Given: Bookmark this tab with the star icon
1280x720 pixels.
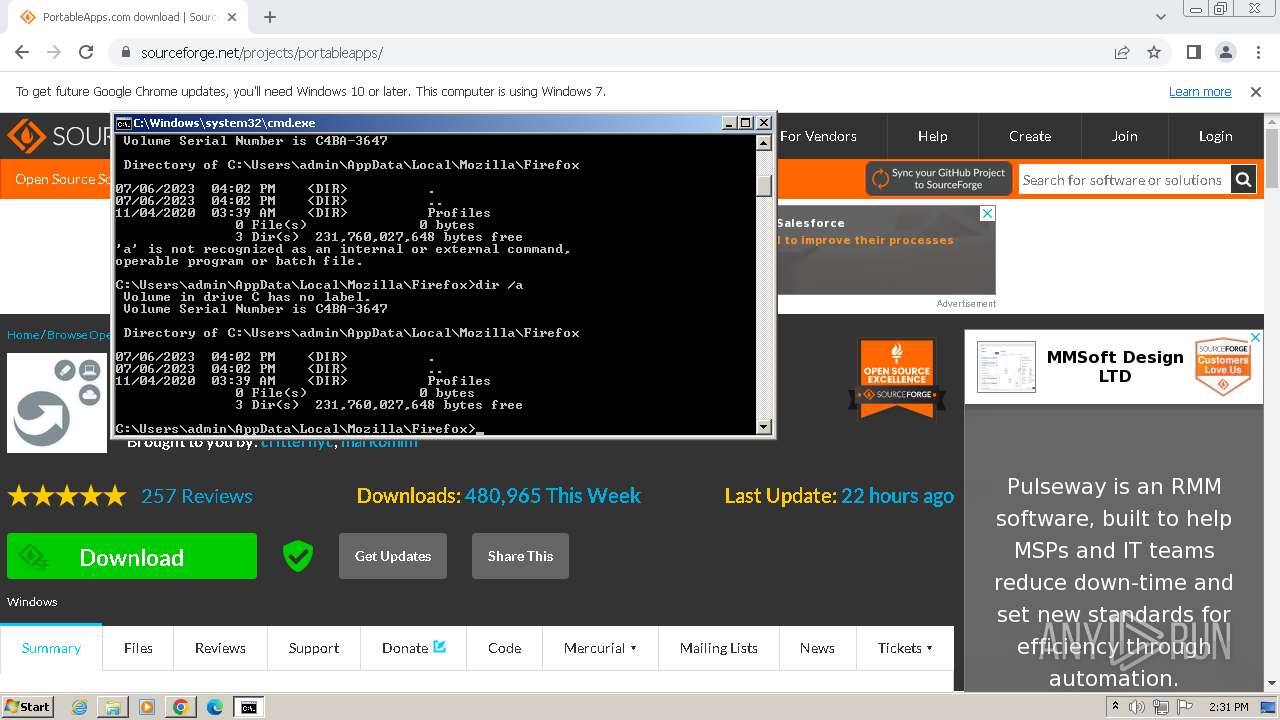Looking at the screenshot, I should (x=1154, y=52).
